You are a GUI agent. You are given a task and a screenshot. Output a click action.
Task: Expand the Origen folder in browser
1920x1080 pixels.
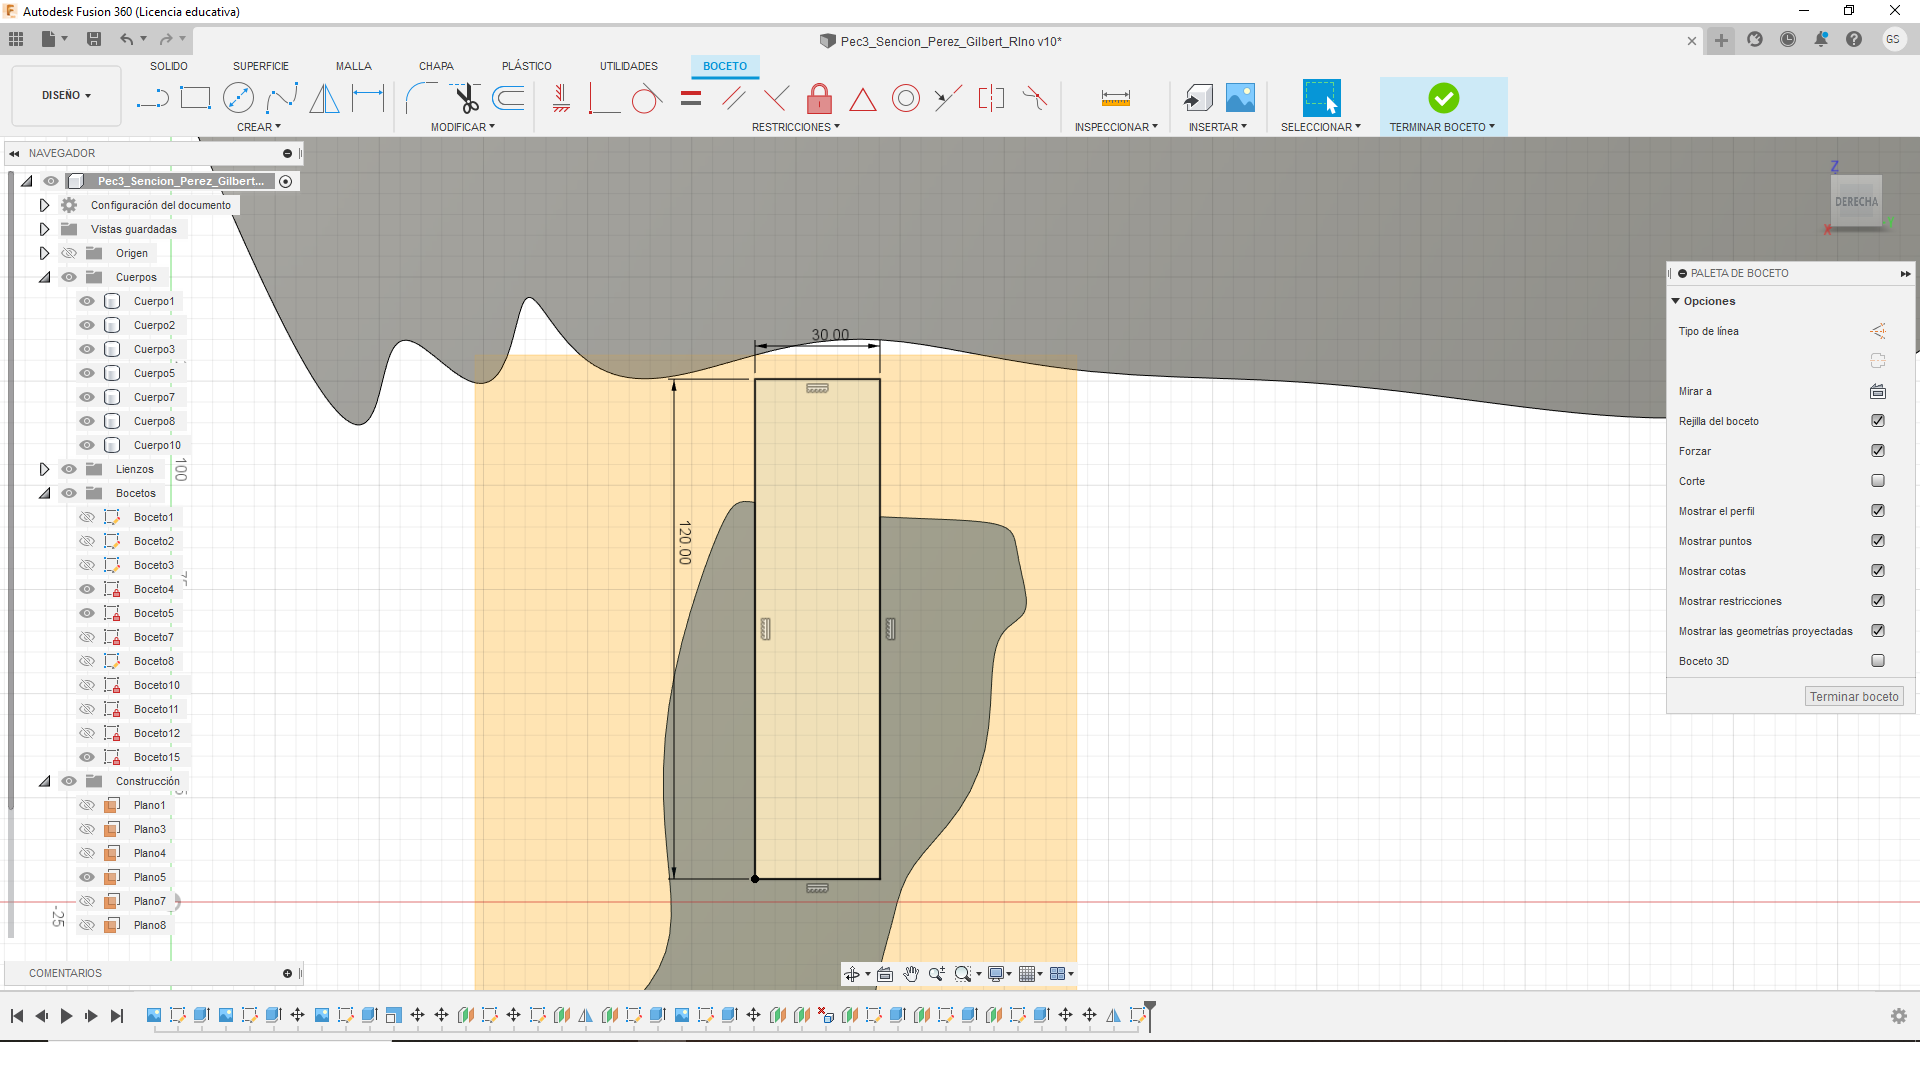tap(44, 253)
